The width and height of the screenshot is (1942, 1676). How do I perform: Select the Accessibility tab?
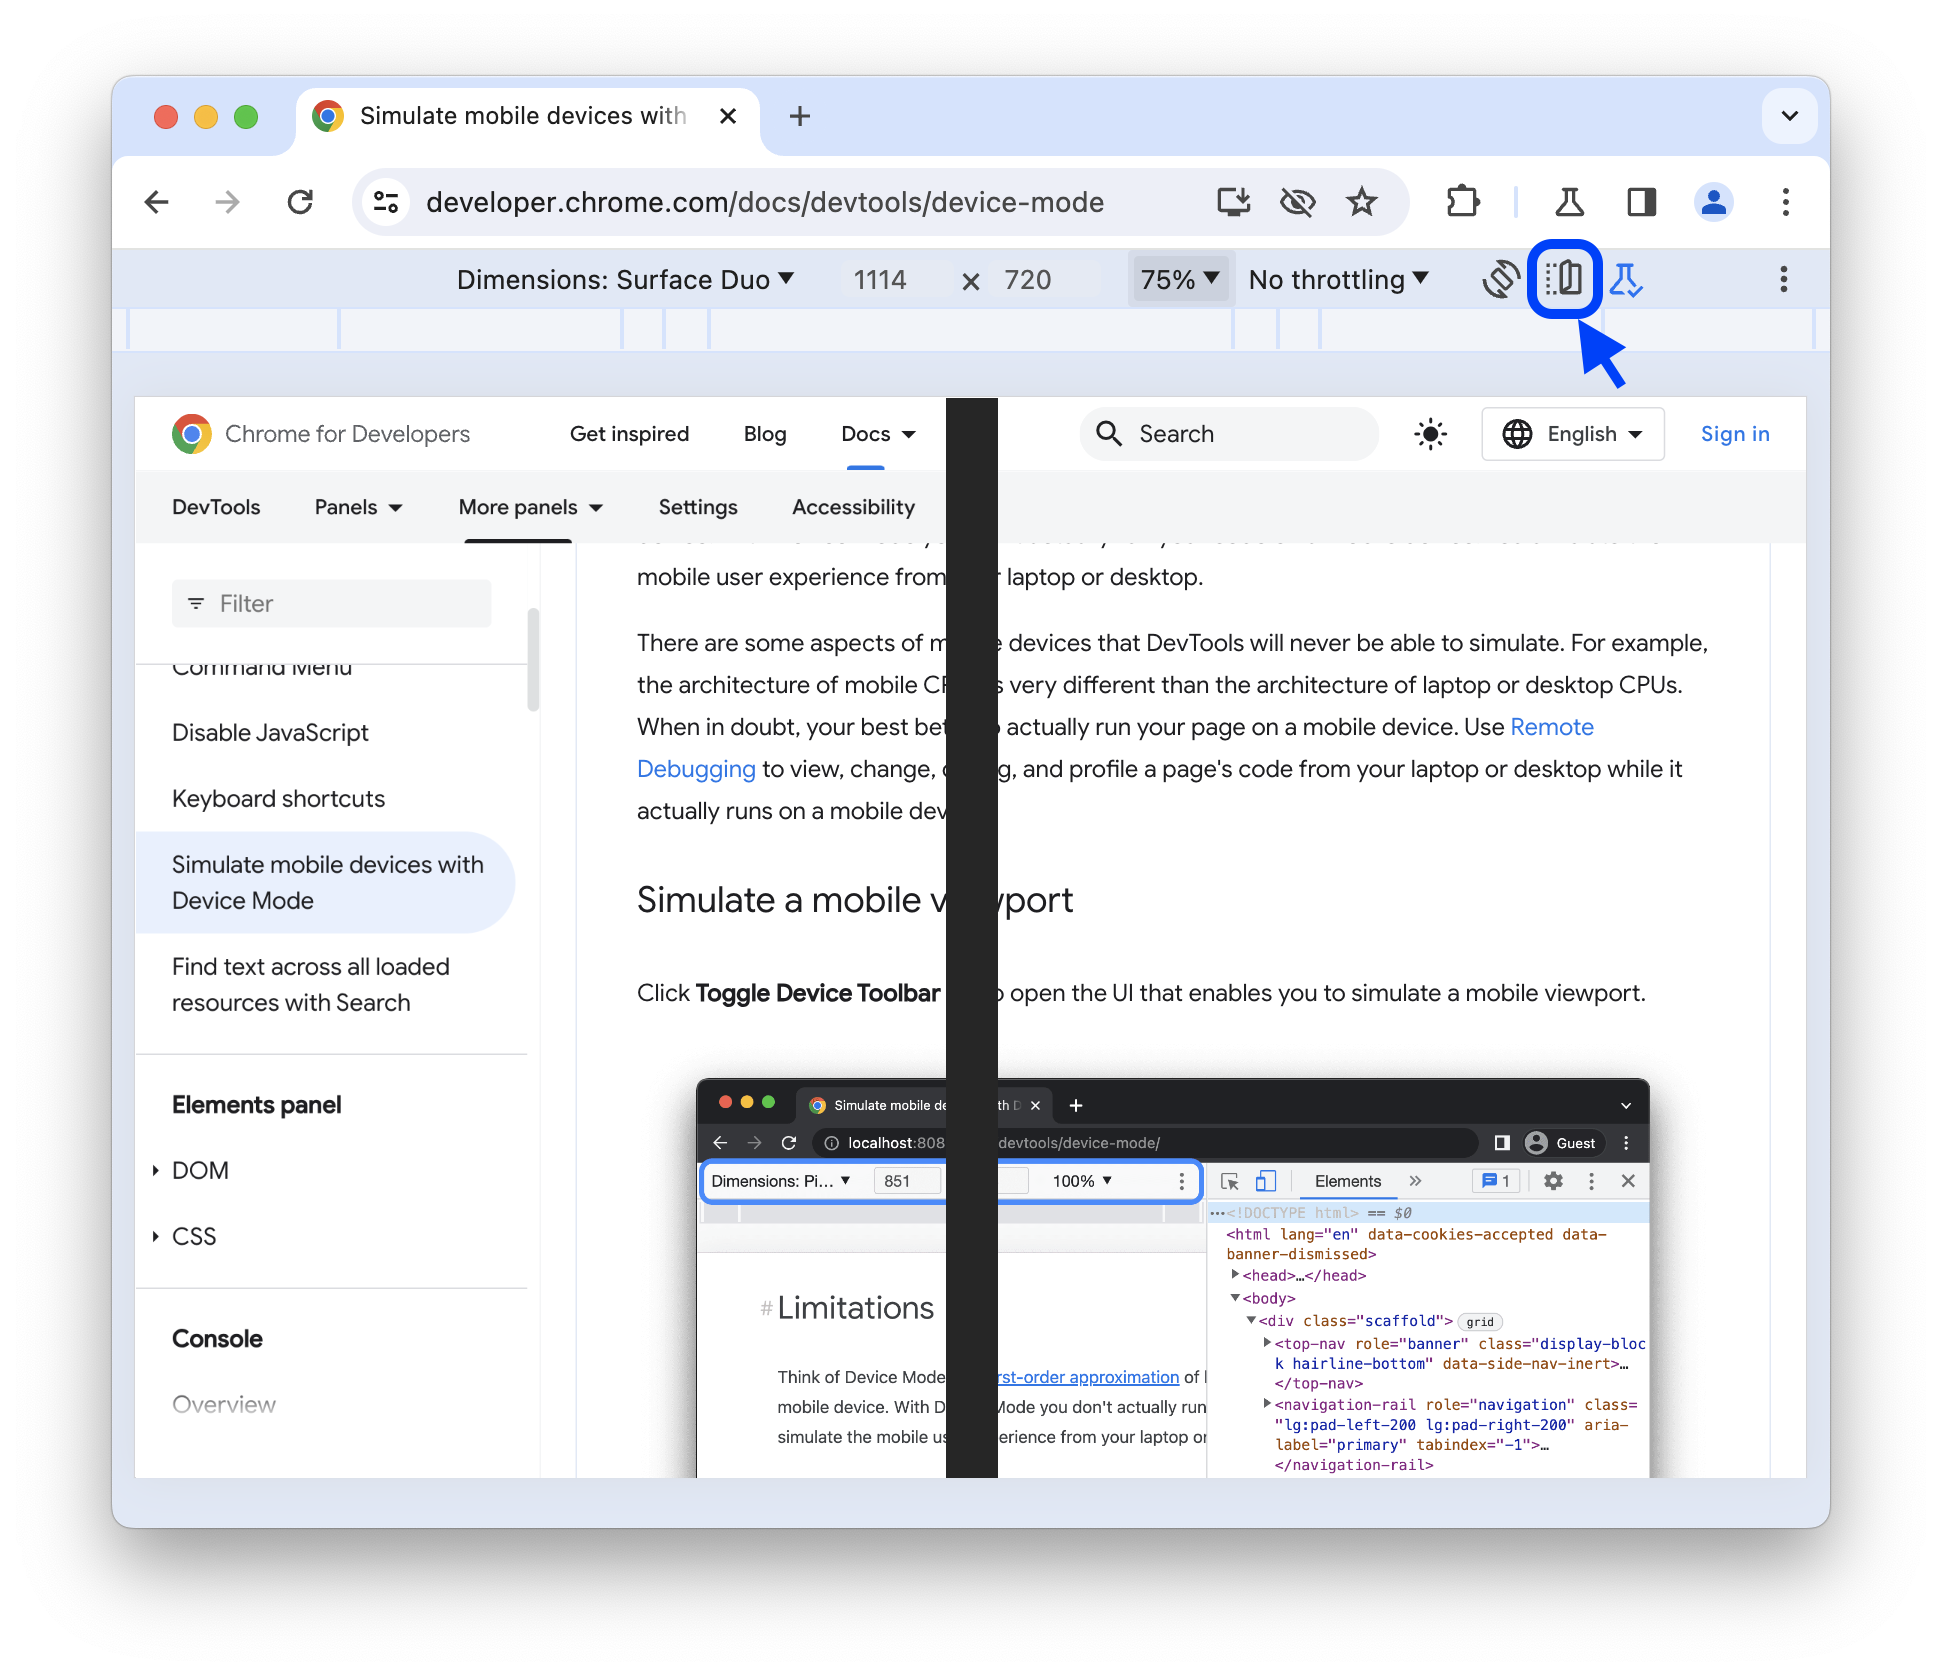(x=852, y=507)
